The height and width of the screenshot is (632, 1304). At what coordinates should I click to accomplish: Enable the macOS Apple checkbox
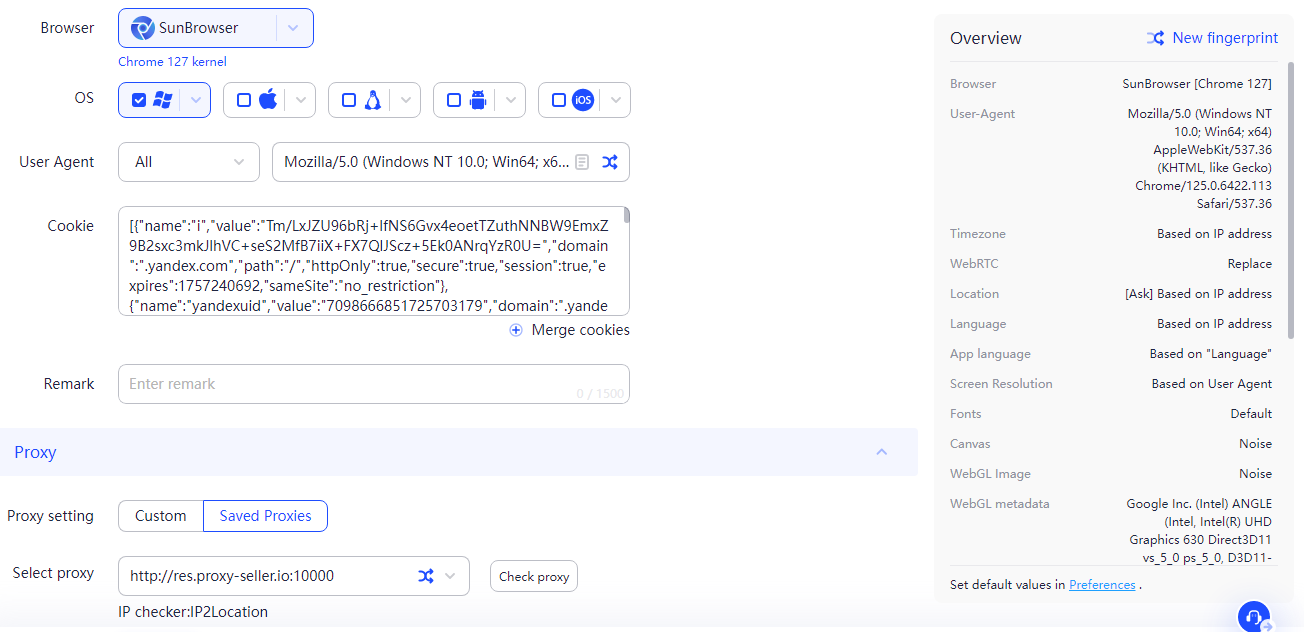pyautogui.click(x=244, y=100)
